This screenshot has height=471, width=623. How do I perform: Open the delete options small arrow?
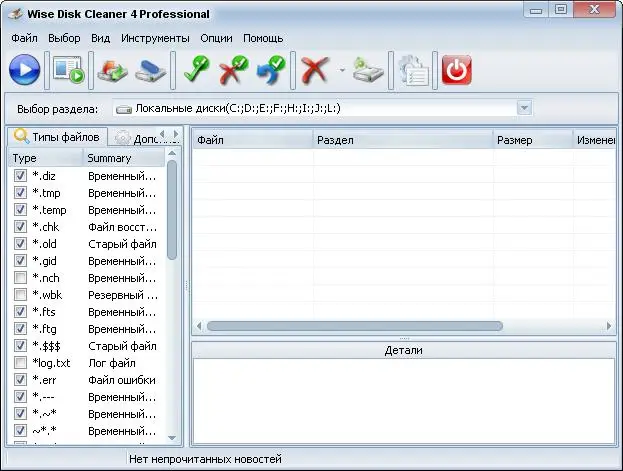pyautogui.click(x=342, y=70)
